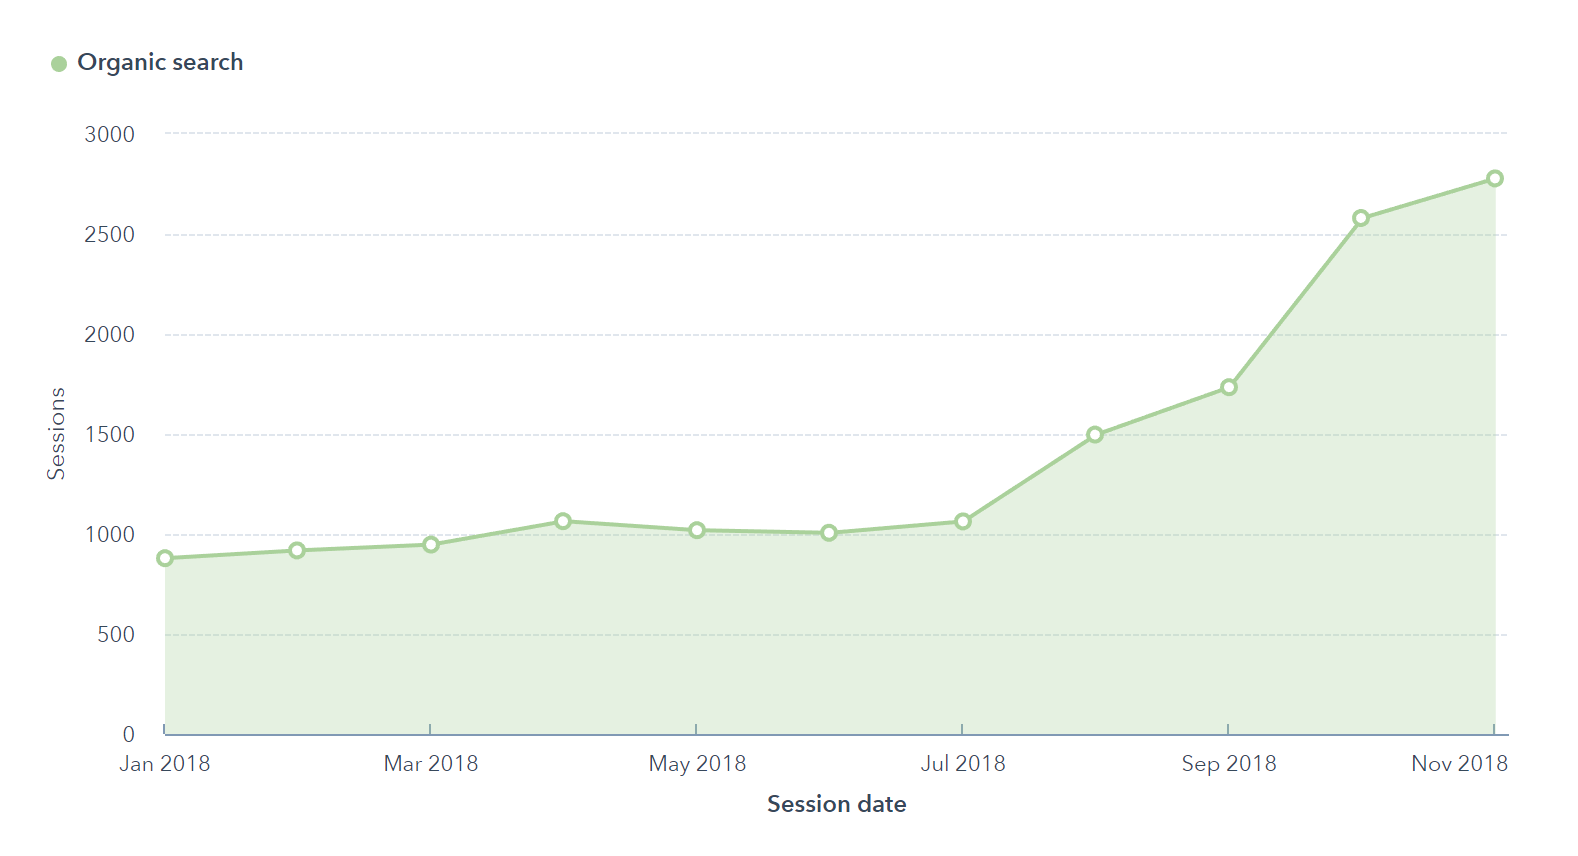Click the 'Sessions' vertical axis title
Viewport: 1578px width, 856px height.
(56, 434)
